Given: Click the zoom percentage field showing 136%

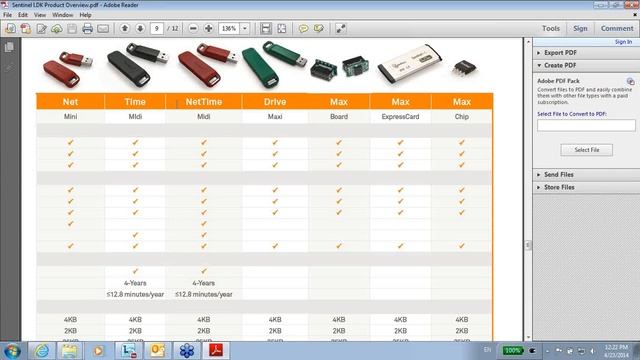Looking at the screenshot, I should click(x=229, y=29).
